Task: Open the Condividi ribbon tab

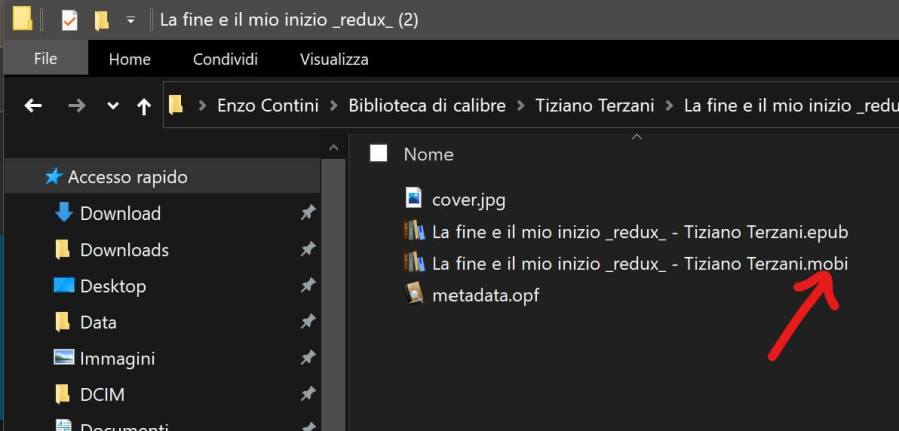Action: 225,59
